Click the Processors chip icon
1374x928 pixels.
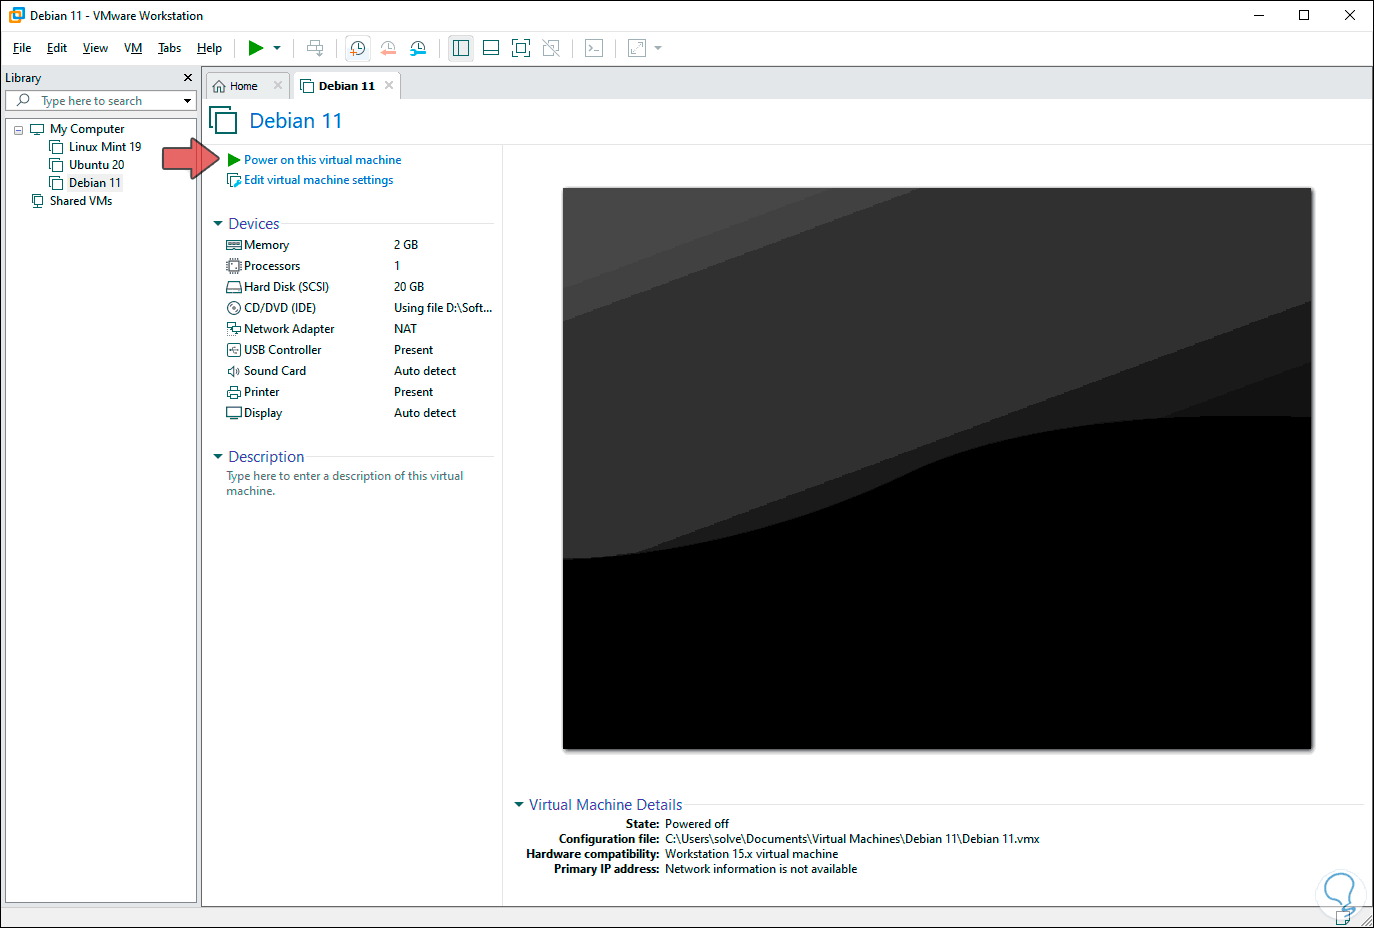pos(234,266)
